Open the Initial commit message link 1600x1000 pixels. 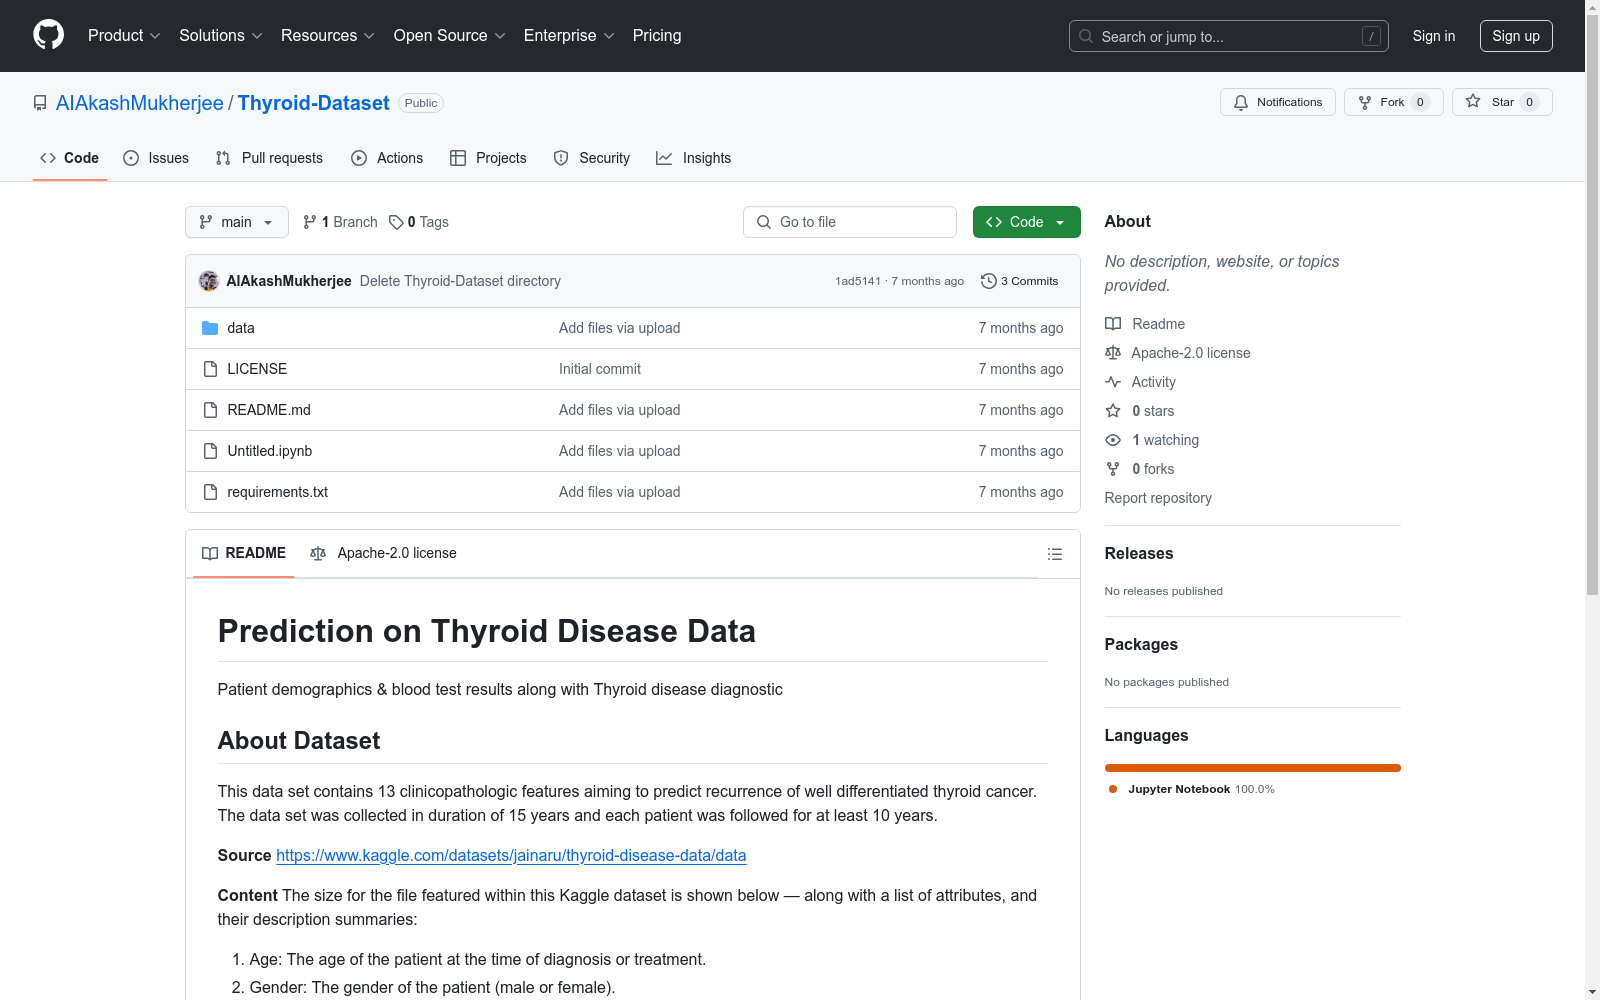(x=600, y=369)
